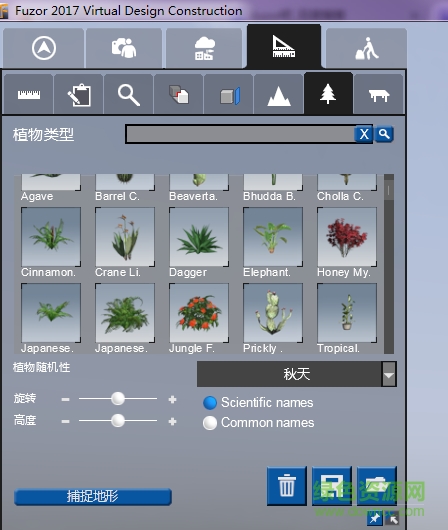
Task: Open the furniture table tool icon
Action: coord(379,94)
